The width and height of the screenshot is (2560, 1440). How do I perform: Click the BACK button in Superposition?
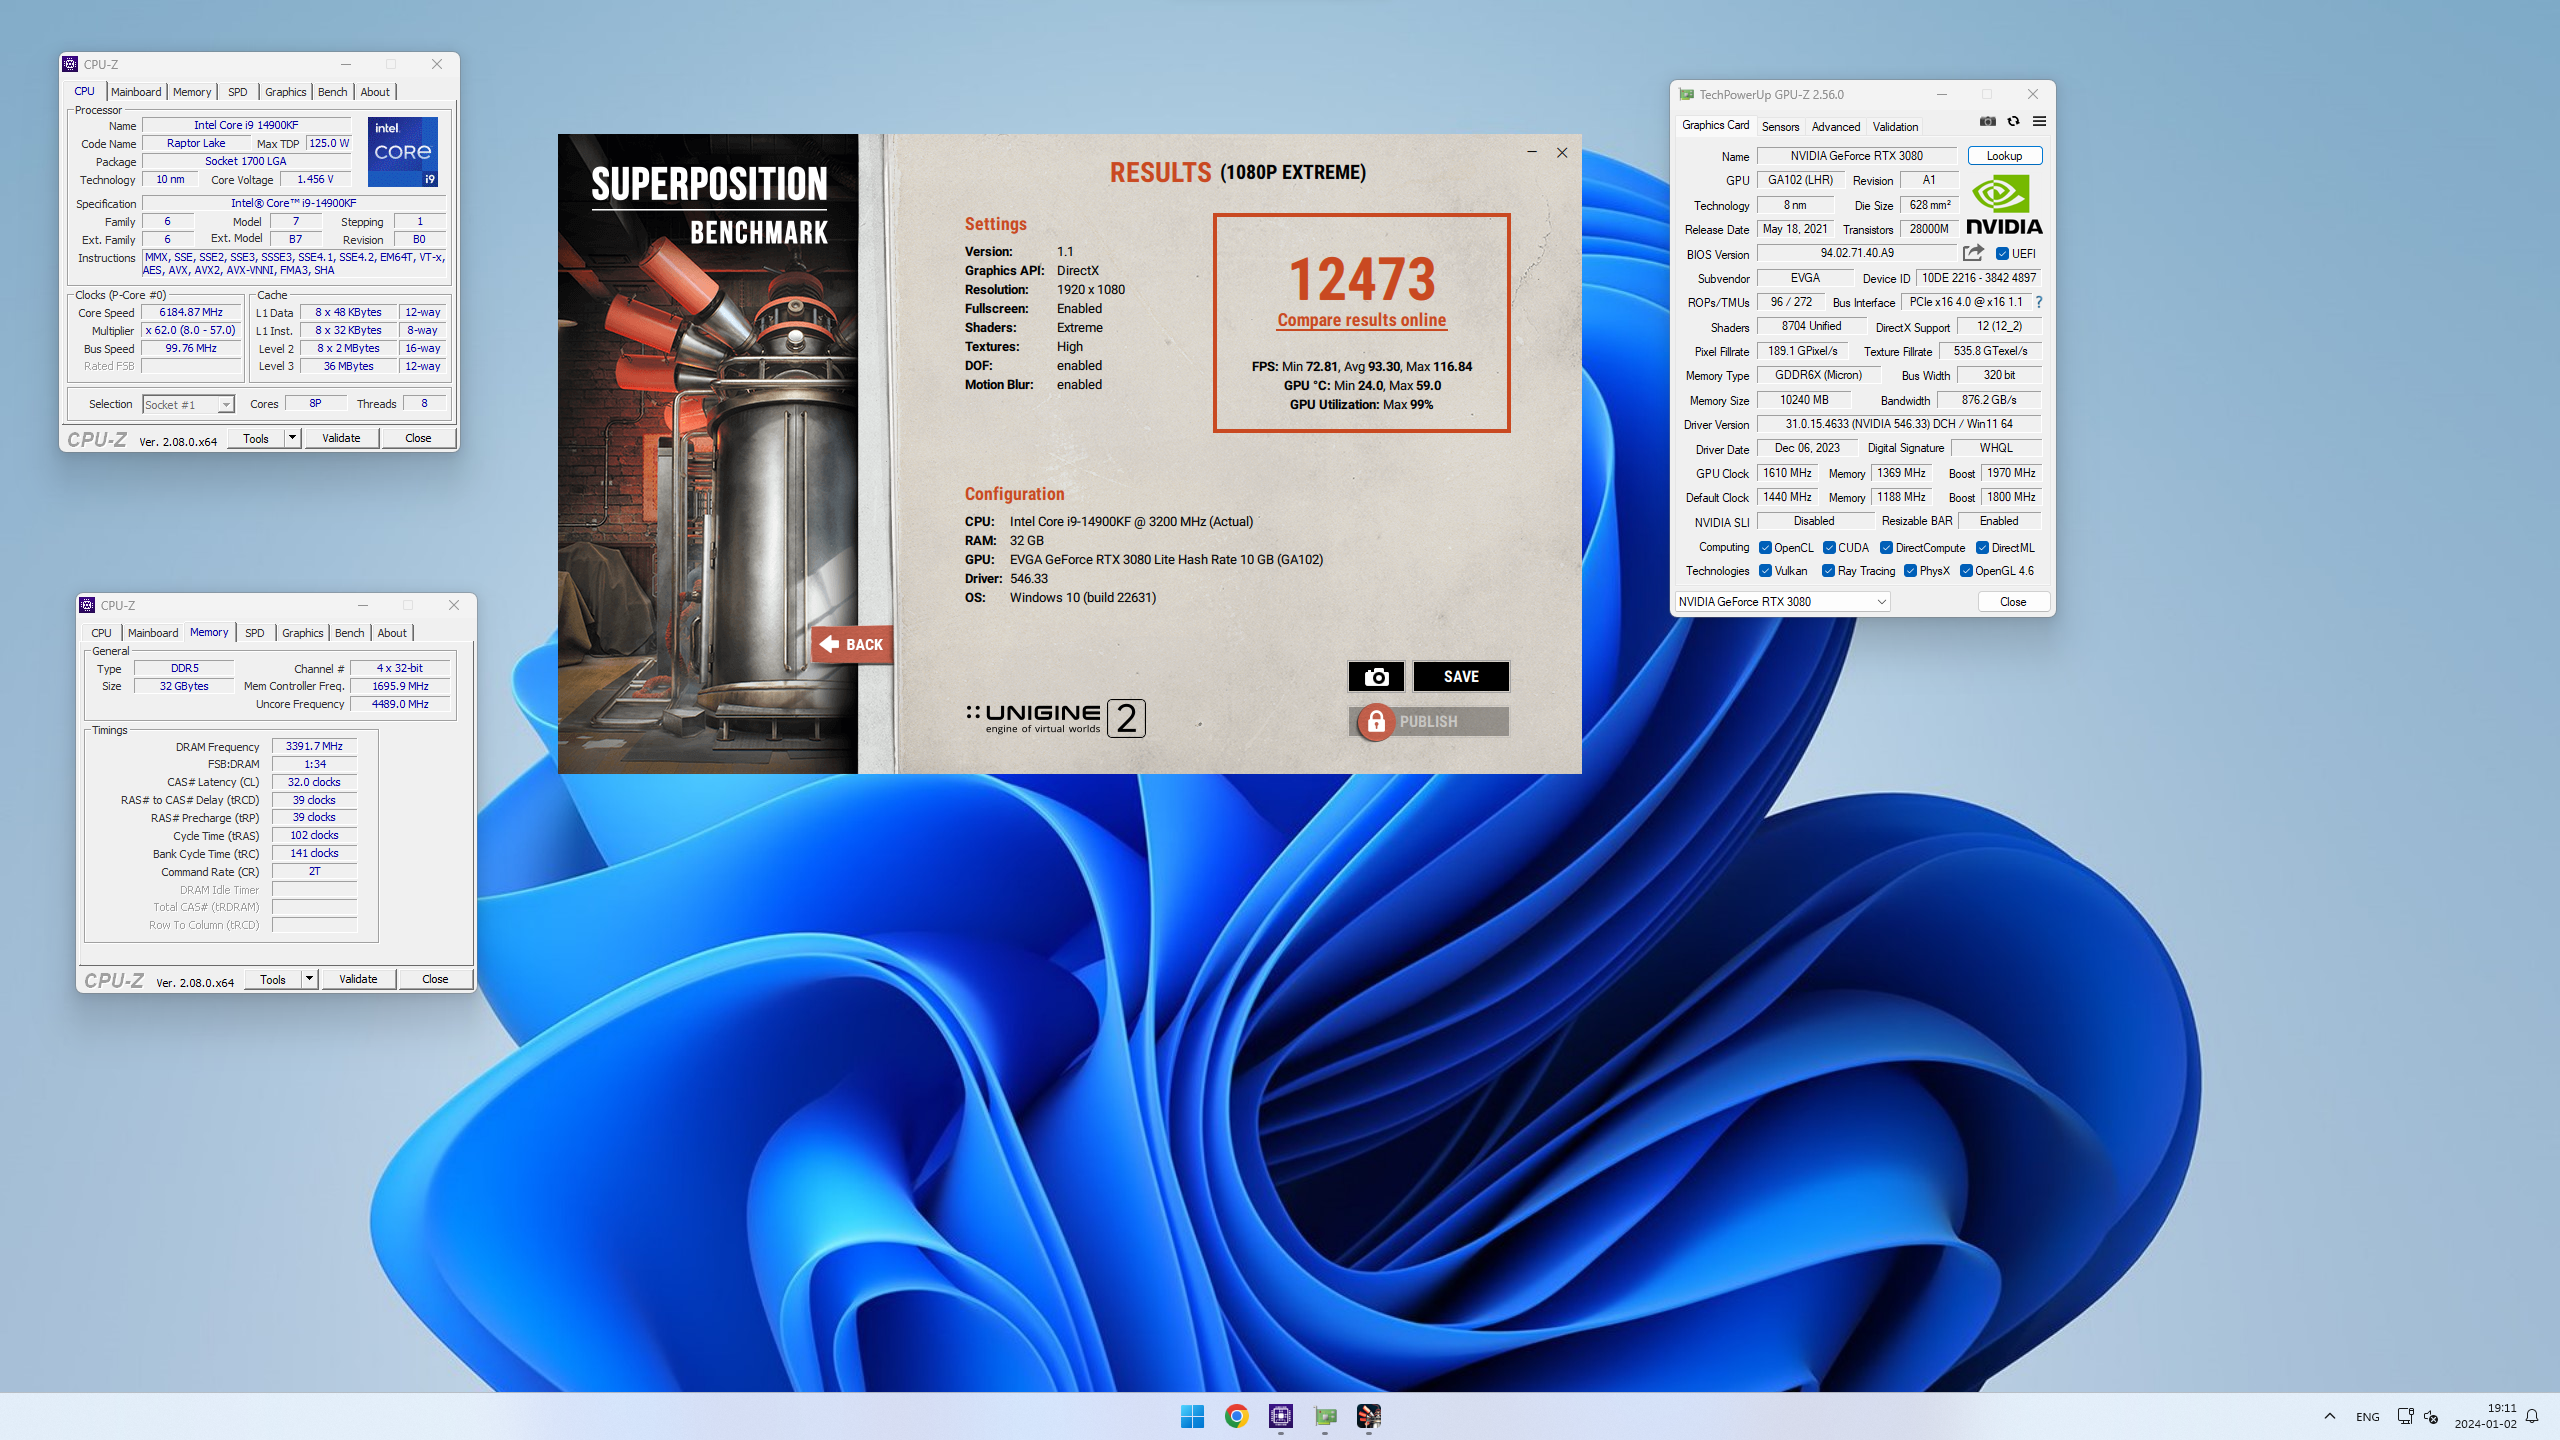852,645
